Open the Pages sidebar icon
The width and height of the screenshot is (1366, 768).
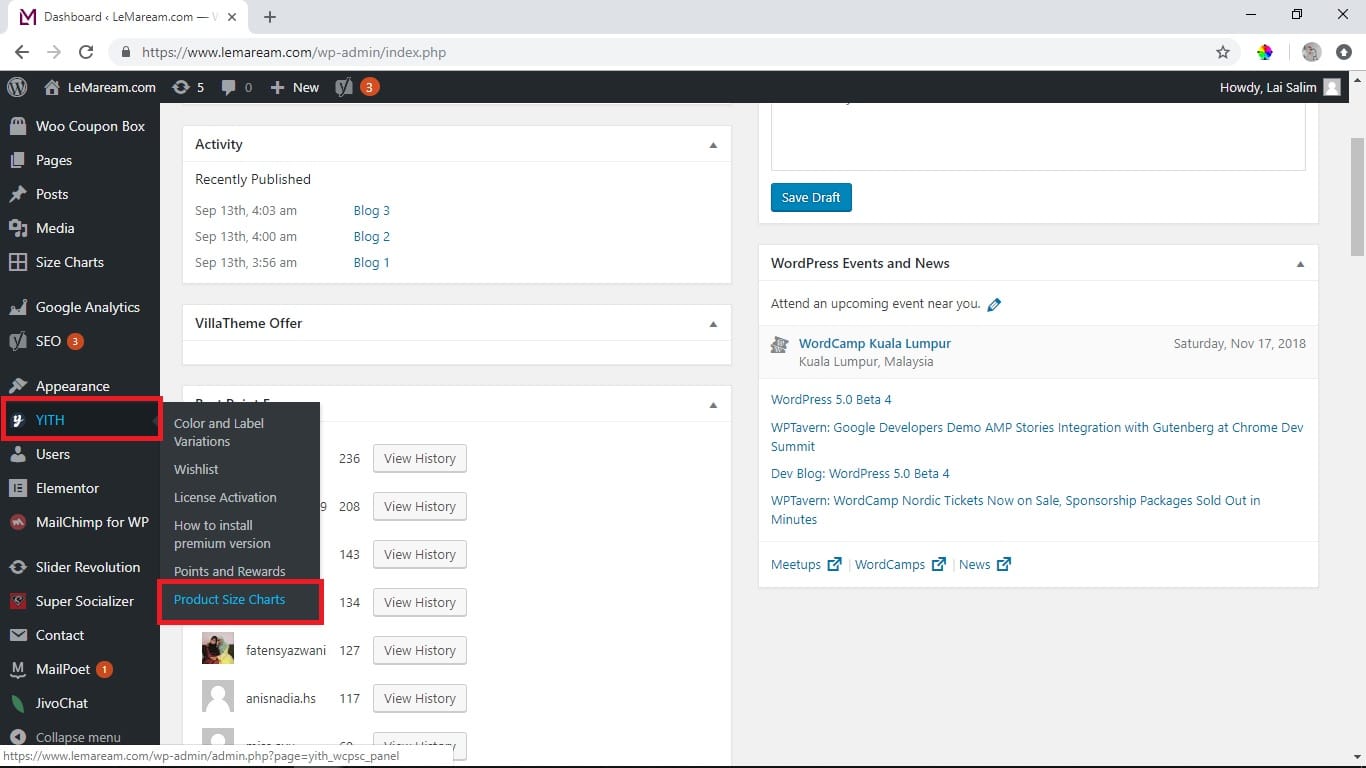[x=17, y=160]
